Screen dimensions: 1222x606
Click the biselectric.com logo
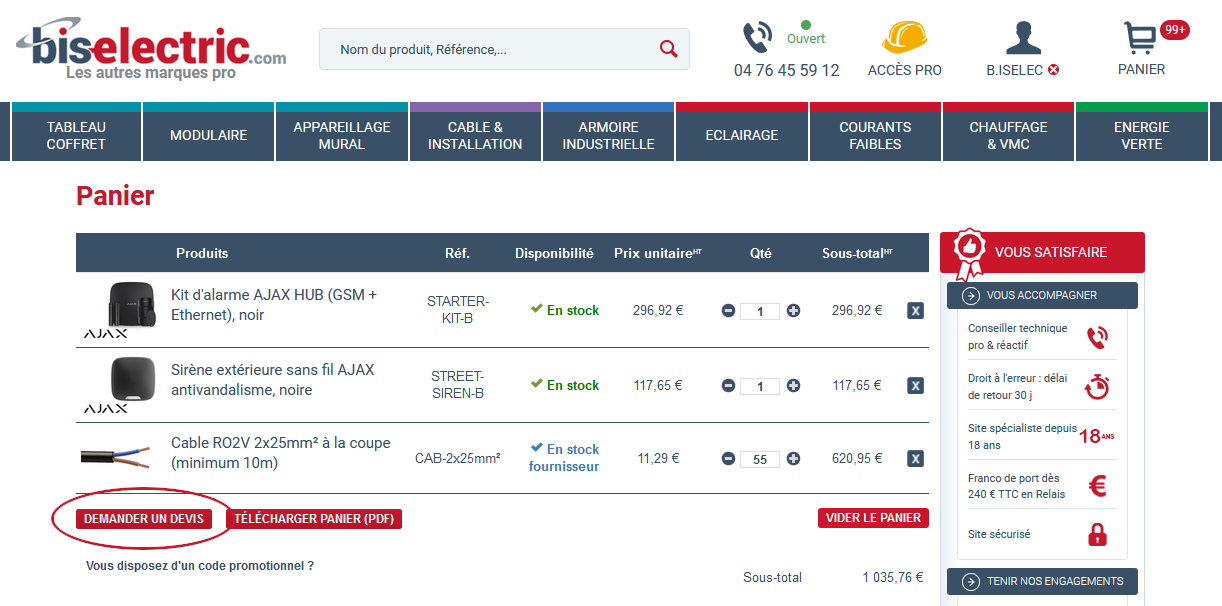[151, 50]
